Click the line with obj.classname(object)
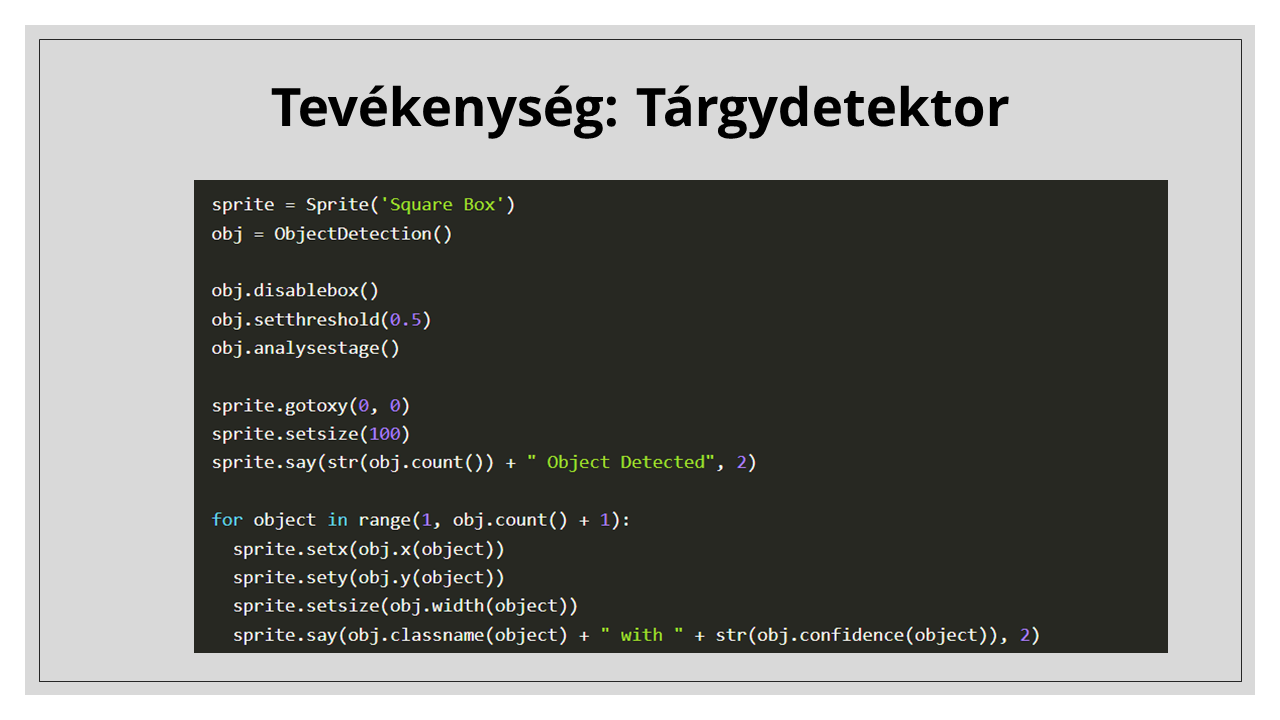 637,635
